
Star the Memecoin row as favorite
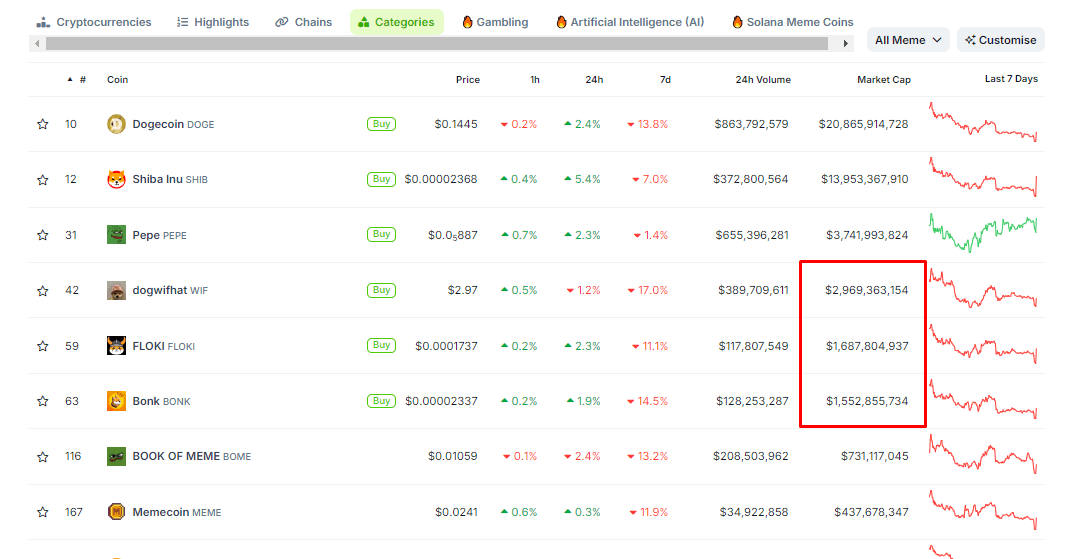pos(42,512)
